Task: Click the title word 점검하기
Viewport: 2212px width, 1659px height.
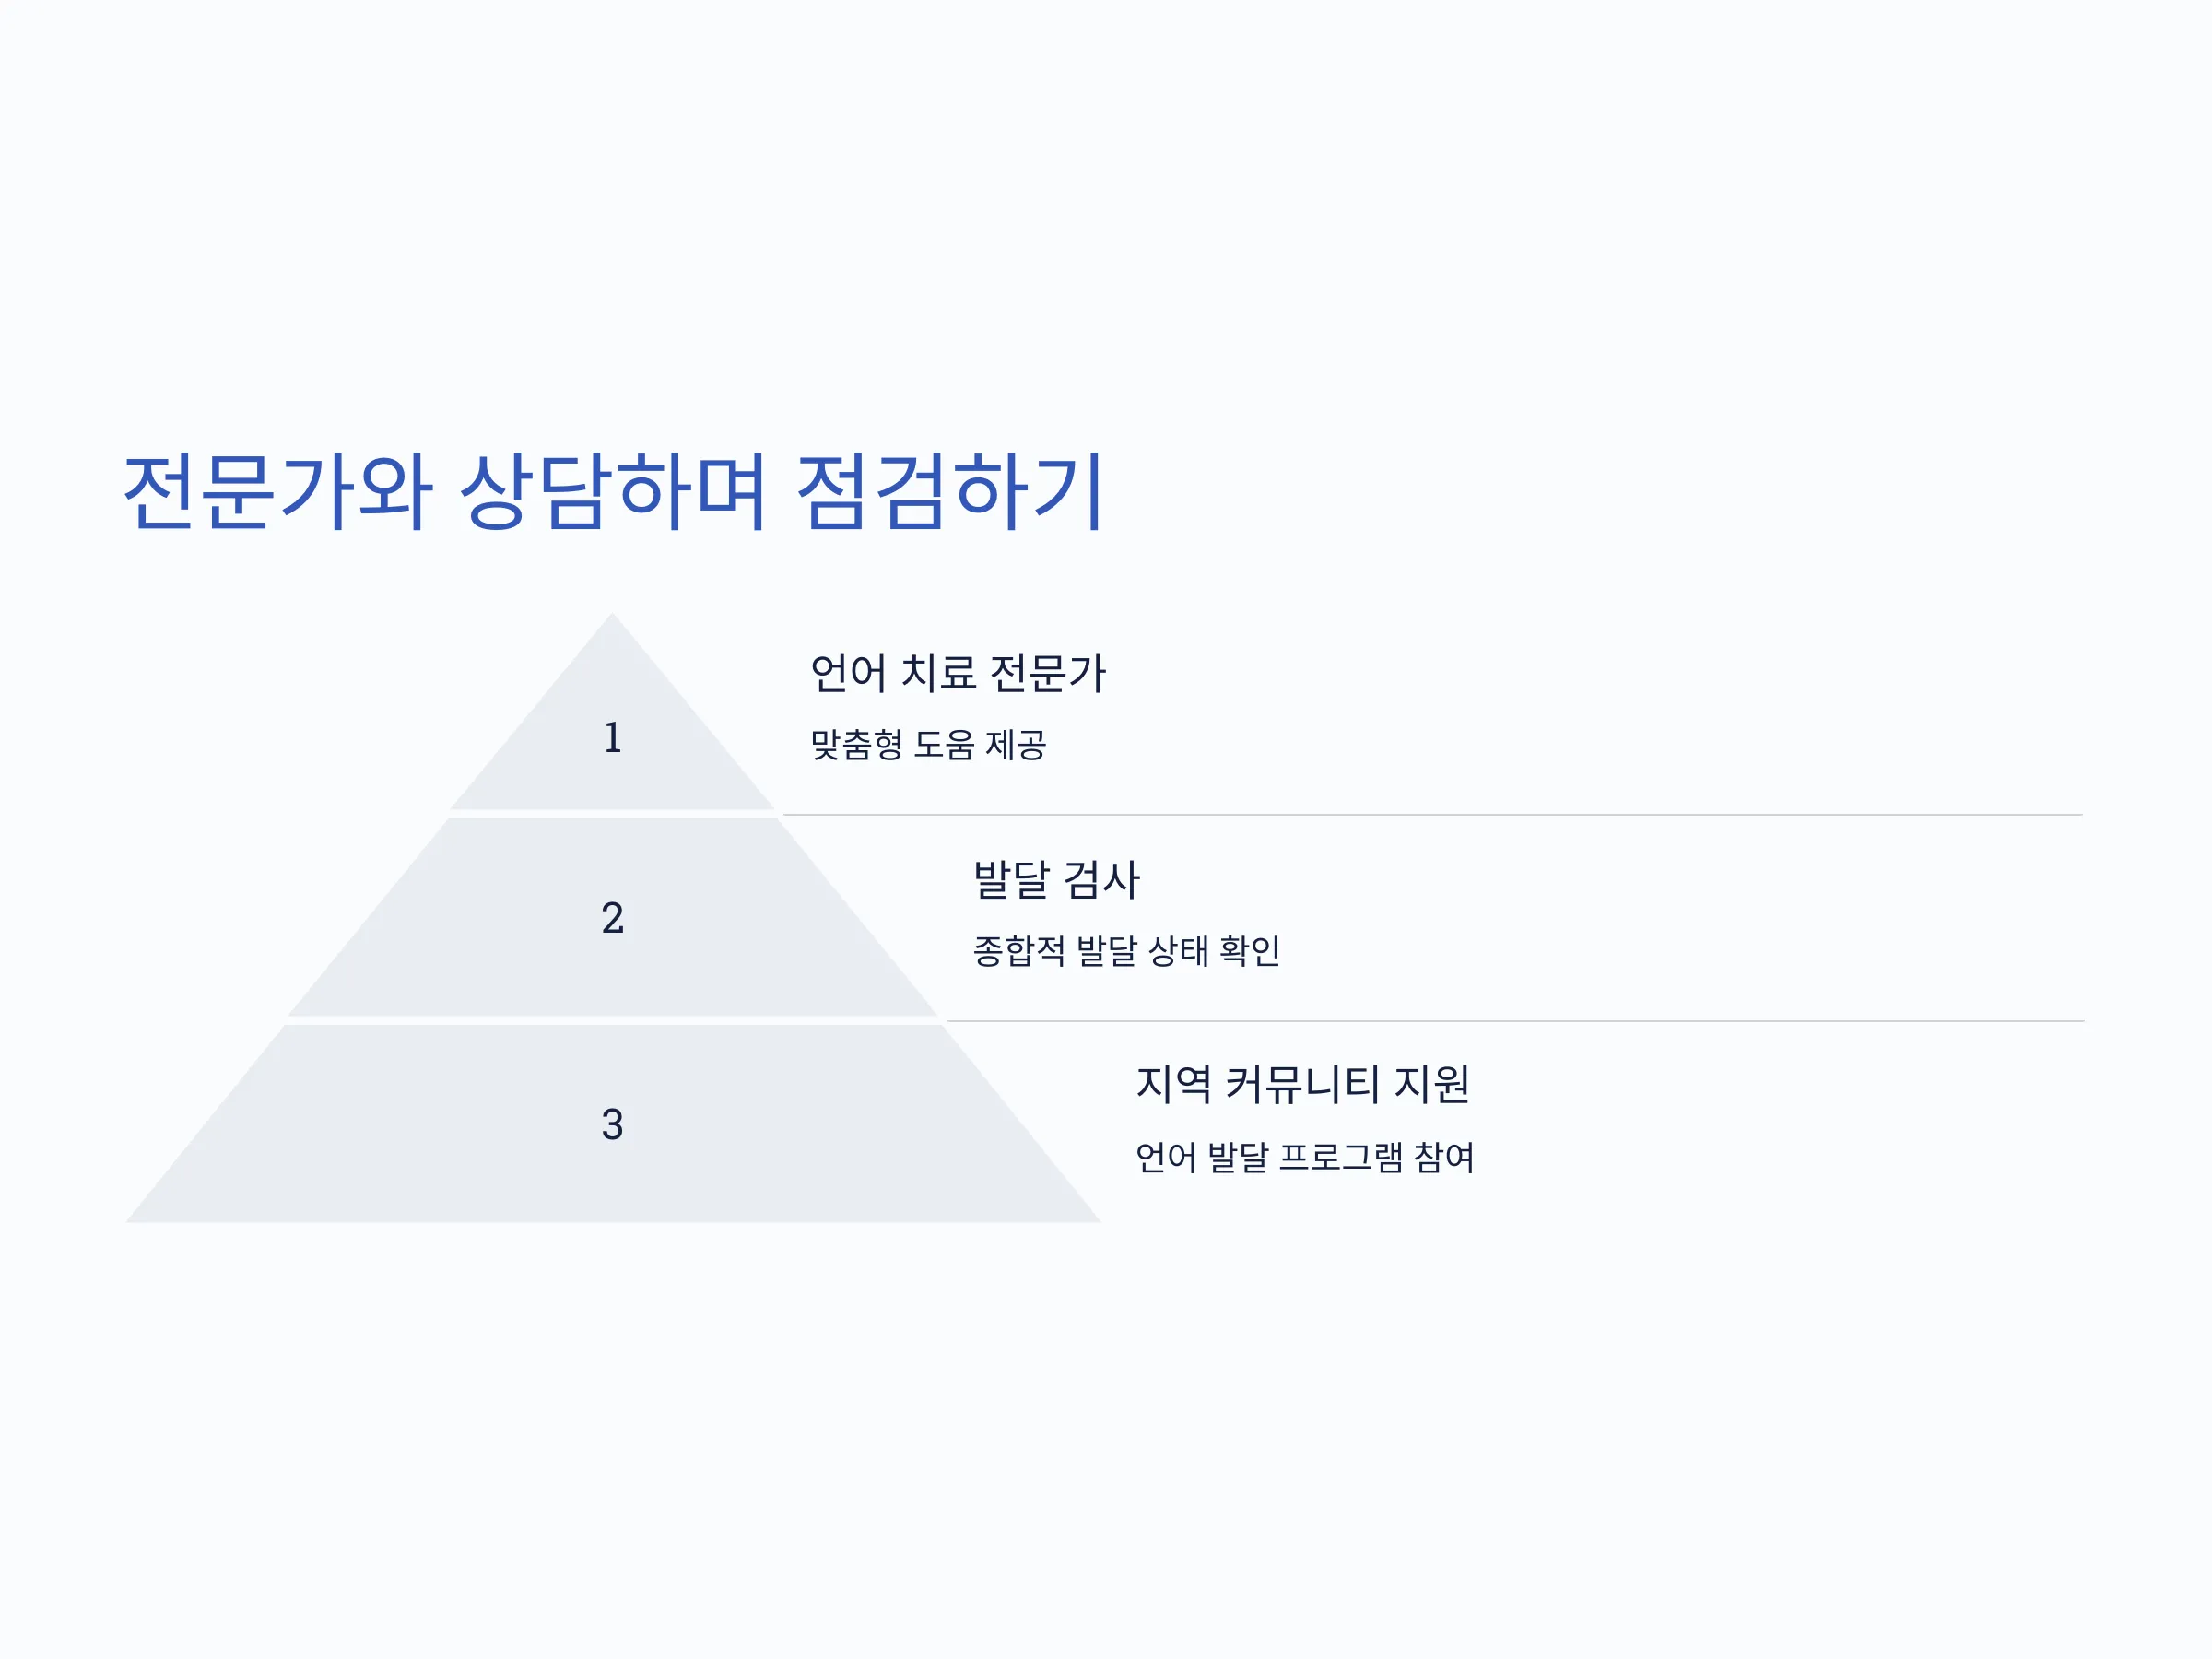Action: pyautogui.click(x=949, y=491)
